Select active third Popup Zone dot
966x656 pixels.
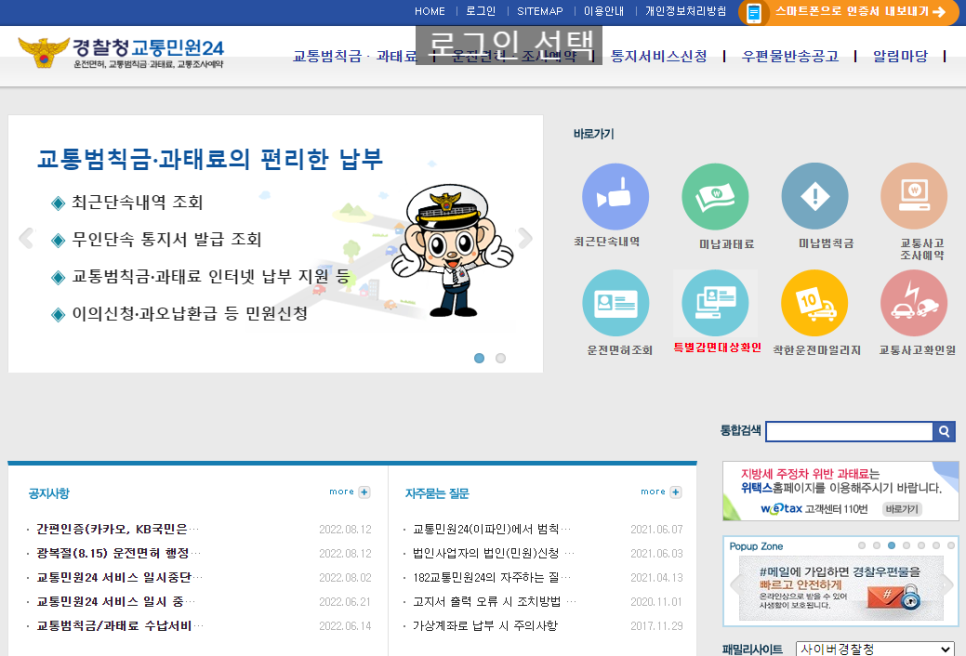coord(891,545)
